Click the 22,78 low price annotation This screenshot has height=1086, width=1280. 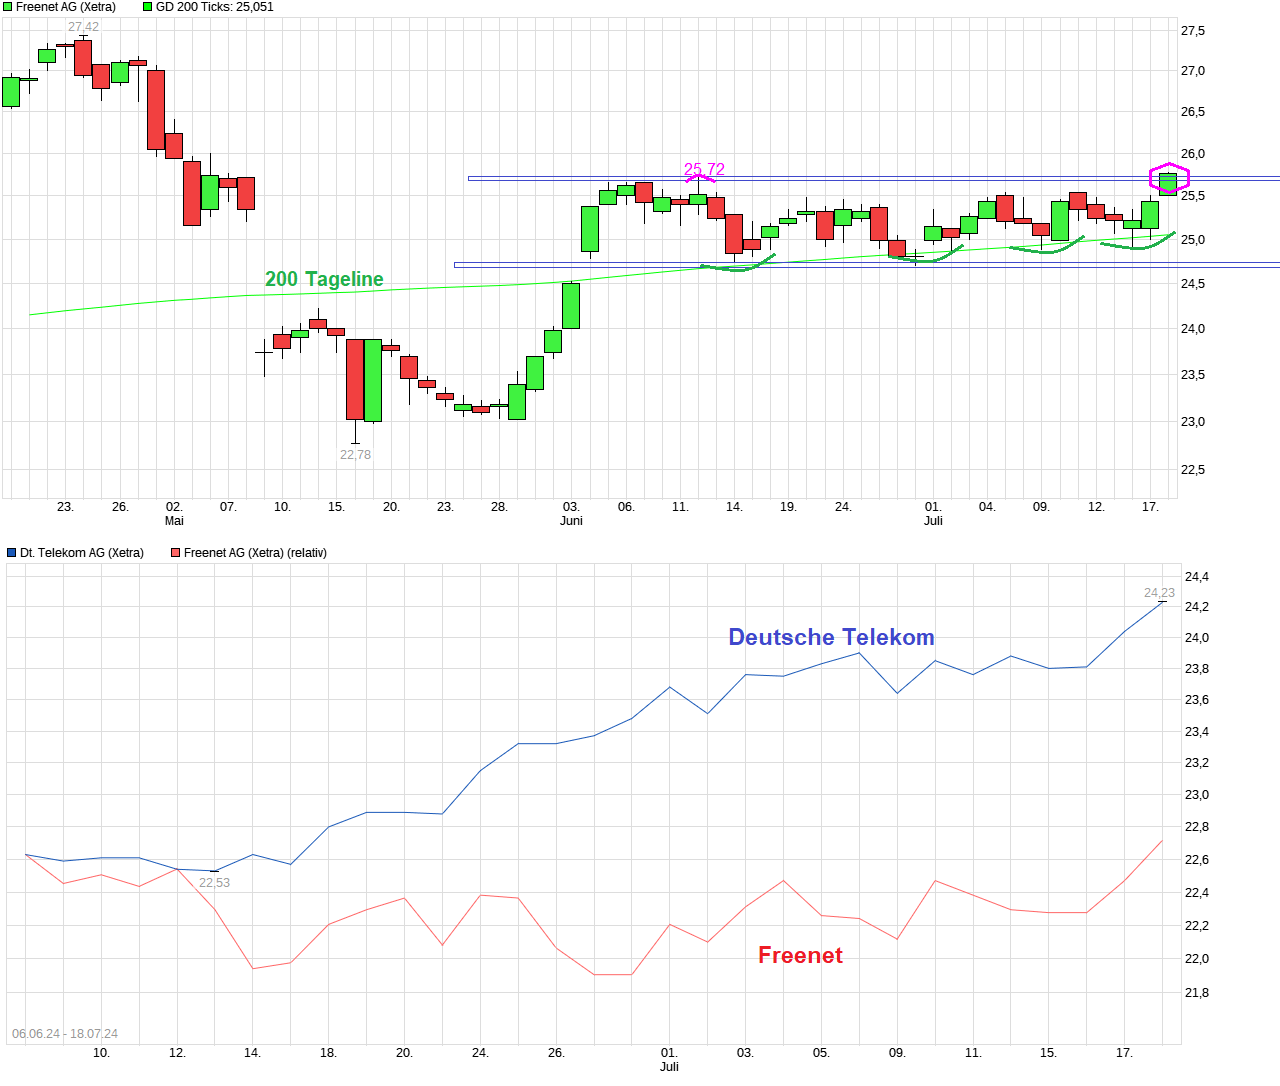(x=354, y=454)
